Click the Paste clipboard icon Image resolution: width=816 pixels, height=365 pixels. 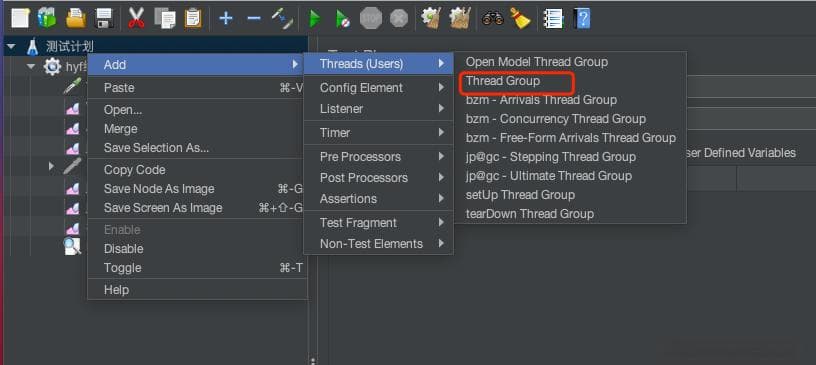pyautogui.click(x=193, y=19)
